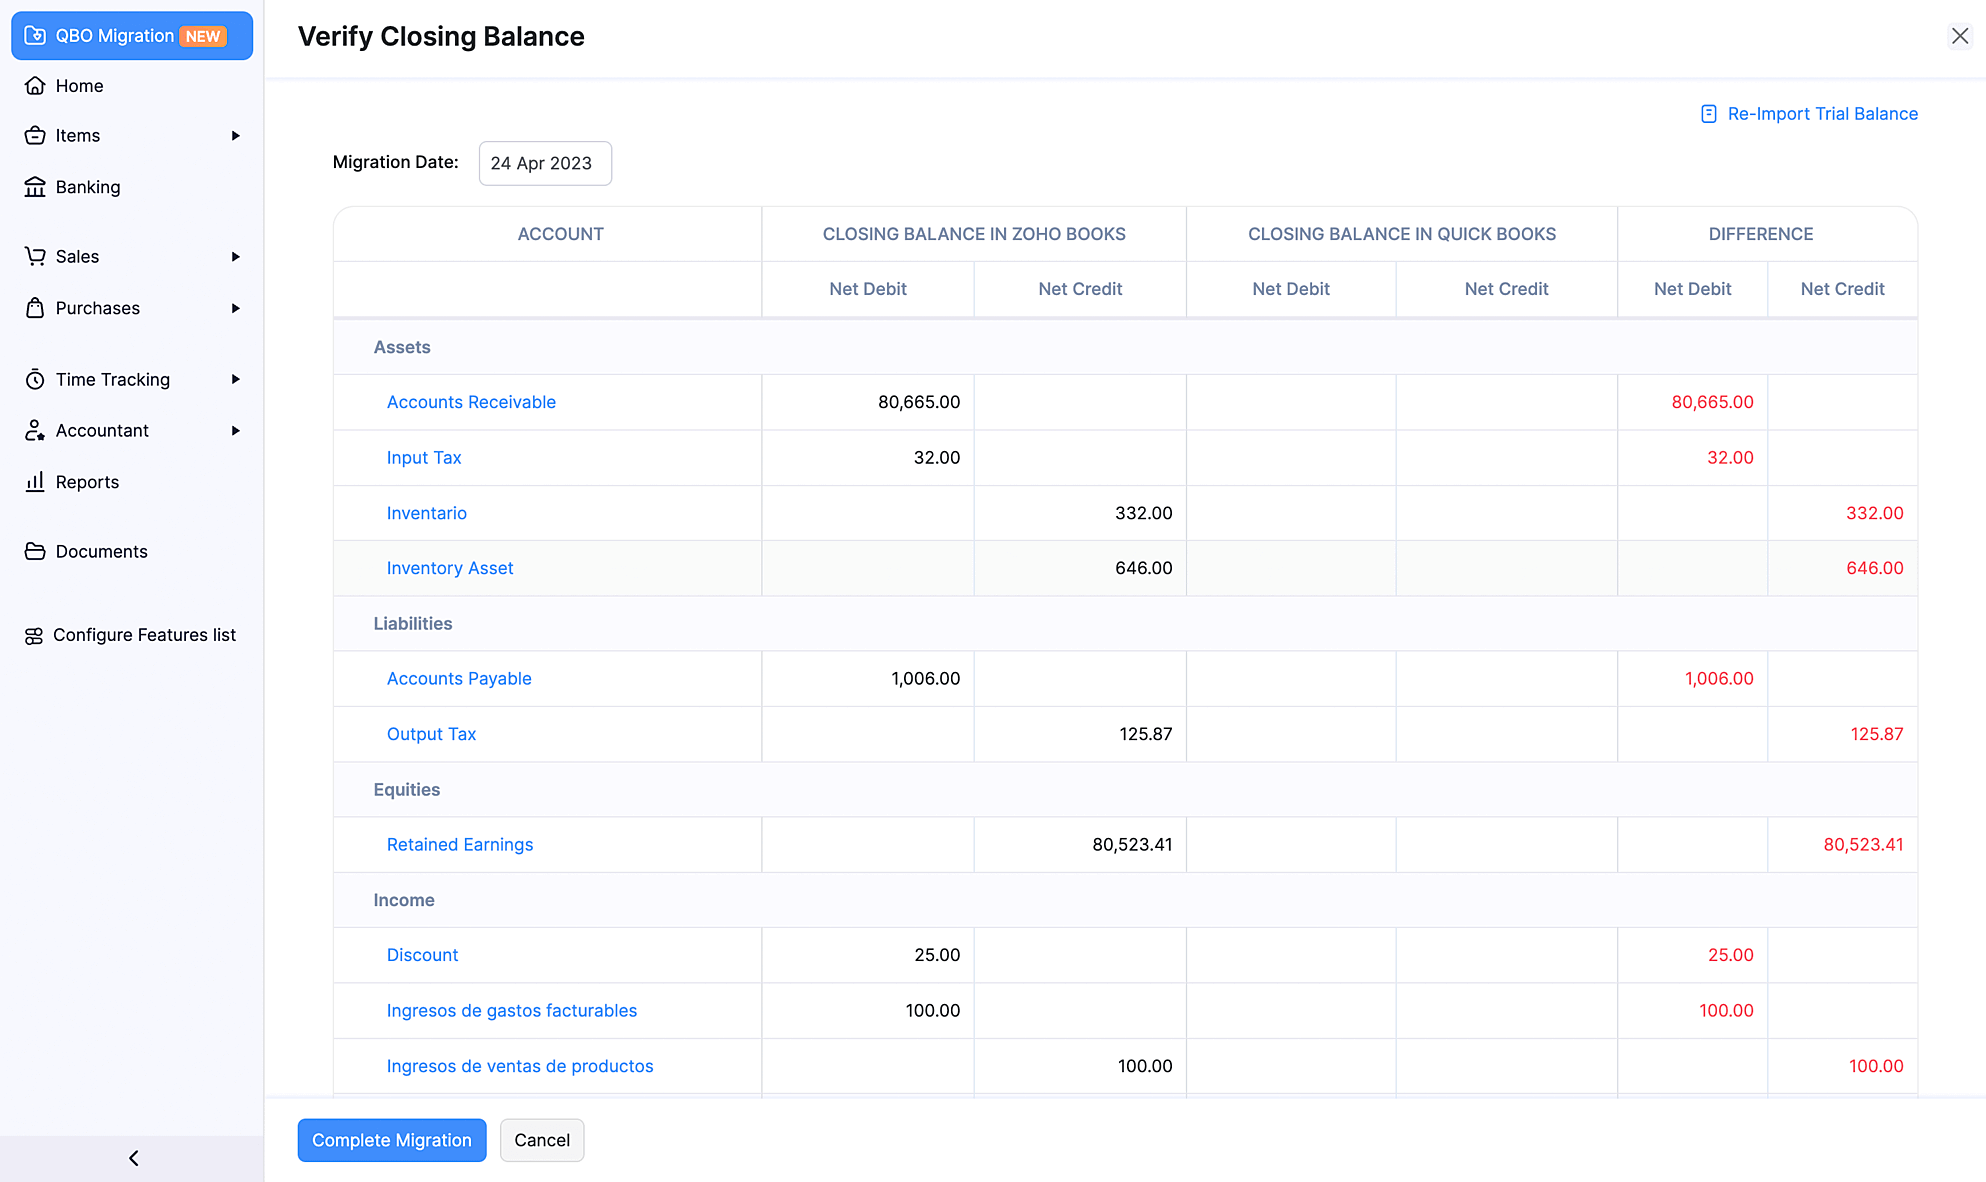
Task: Click the Migration Date field
Action: [x=544, y=163]
